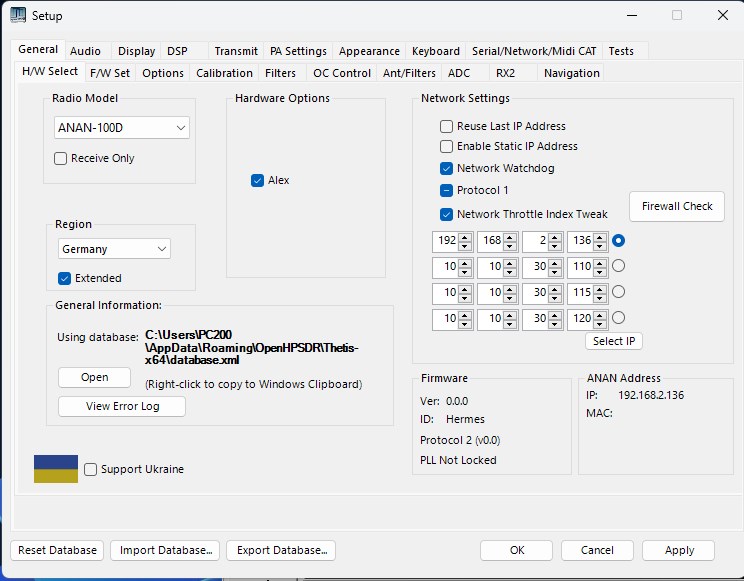Select the 10.10.30.120 address radio button
The width and height of the screenshot is (744, 581).
[618, 317]
